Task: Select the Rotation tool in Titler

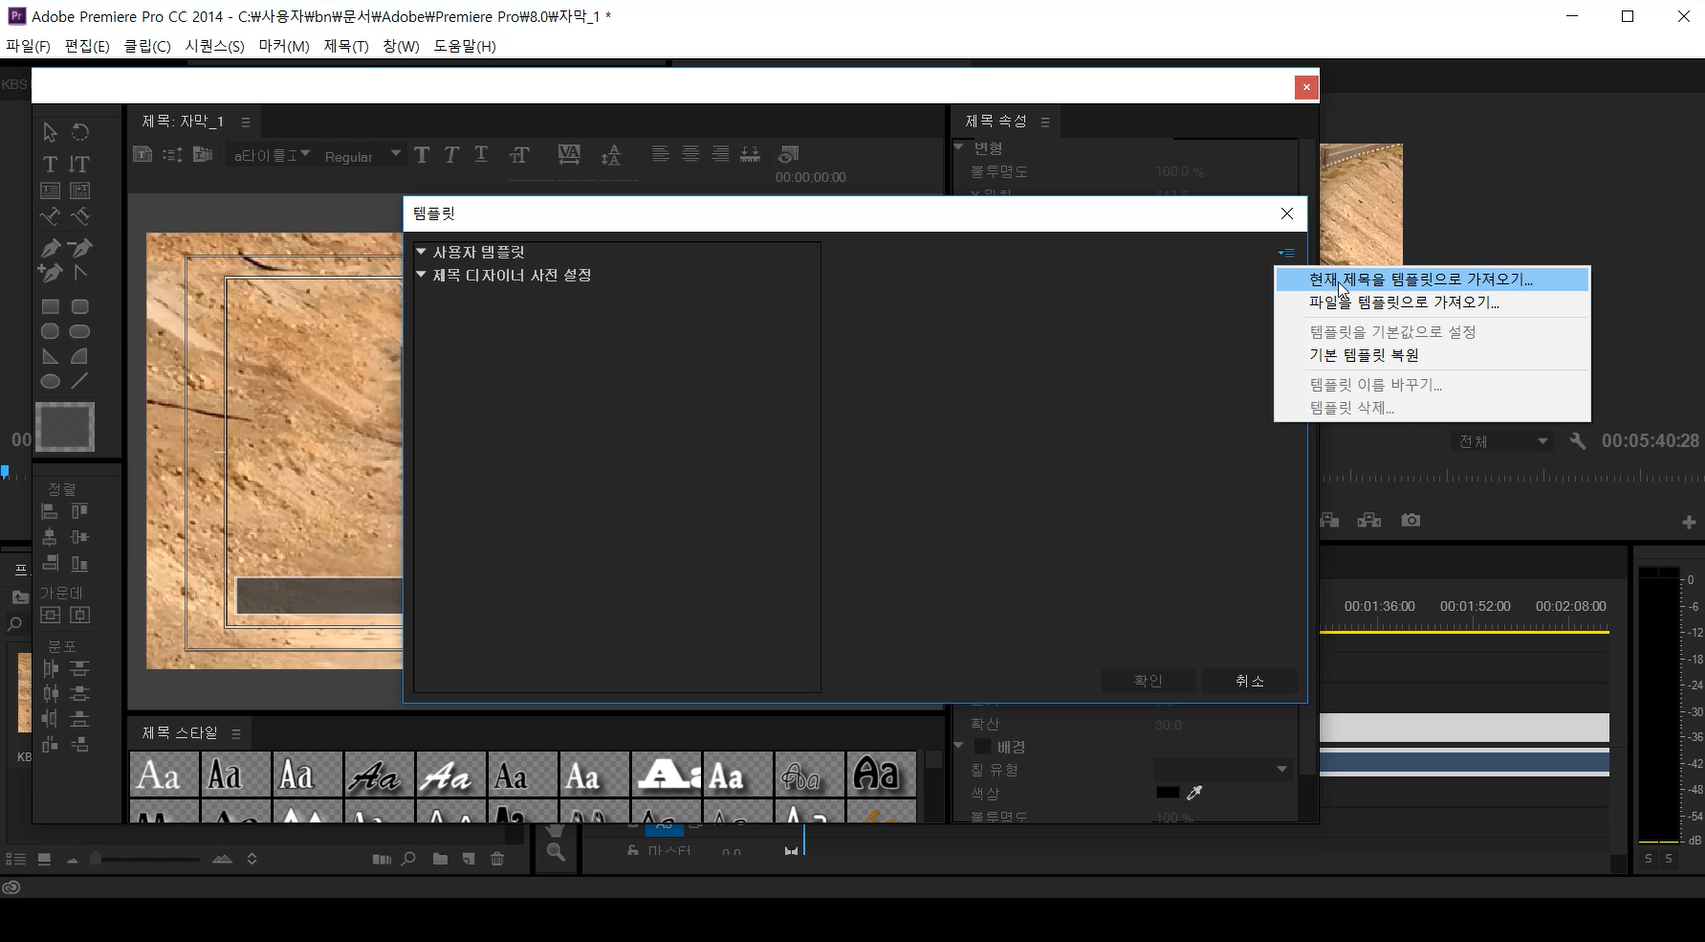Action: point(80,132)
